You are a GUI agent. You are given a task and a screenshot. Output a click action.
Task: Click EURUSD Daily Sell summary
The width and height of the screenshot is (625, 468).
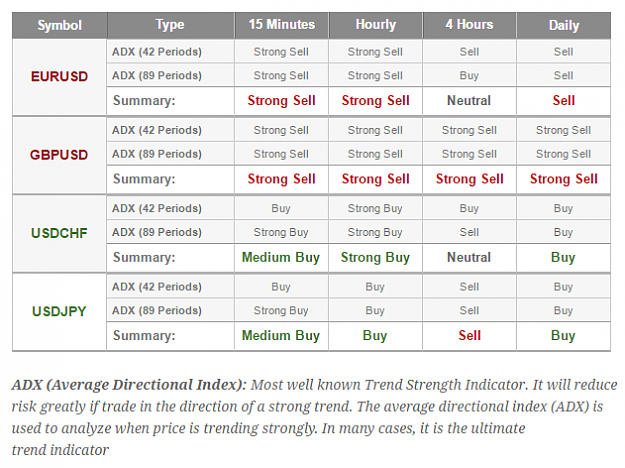click(x=564, y=100)
